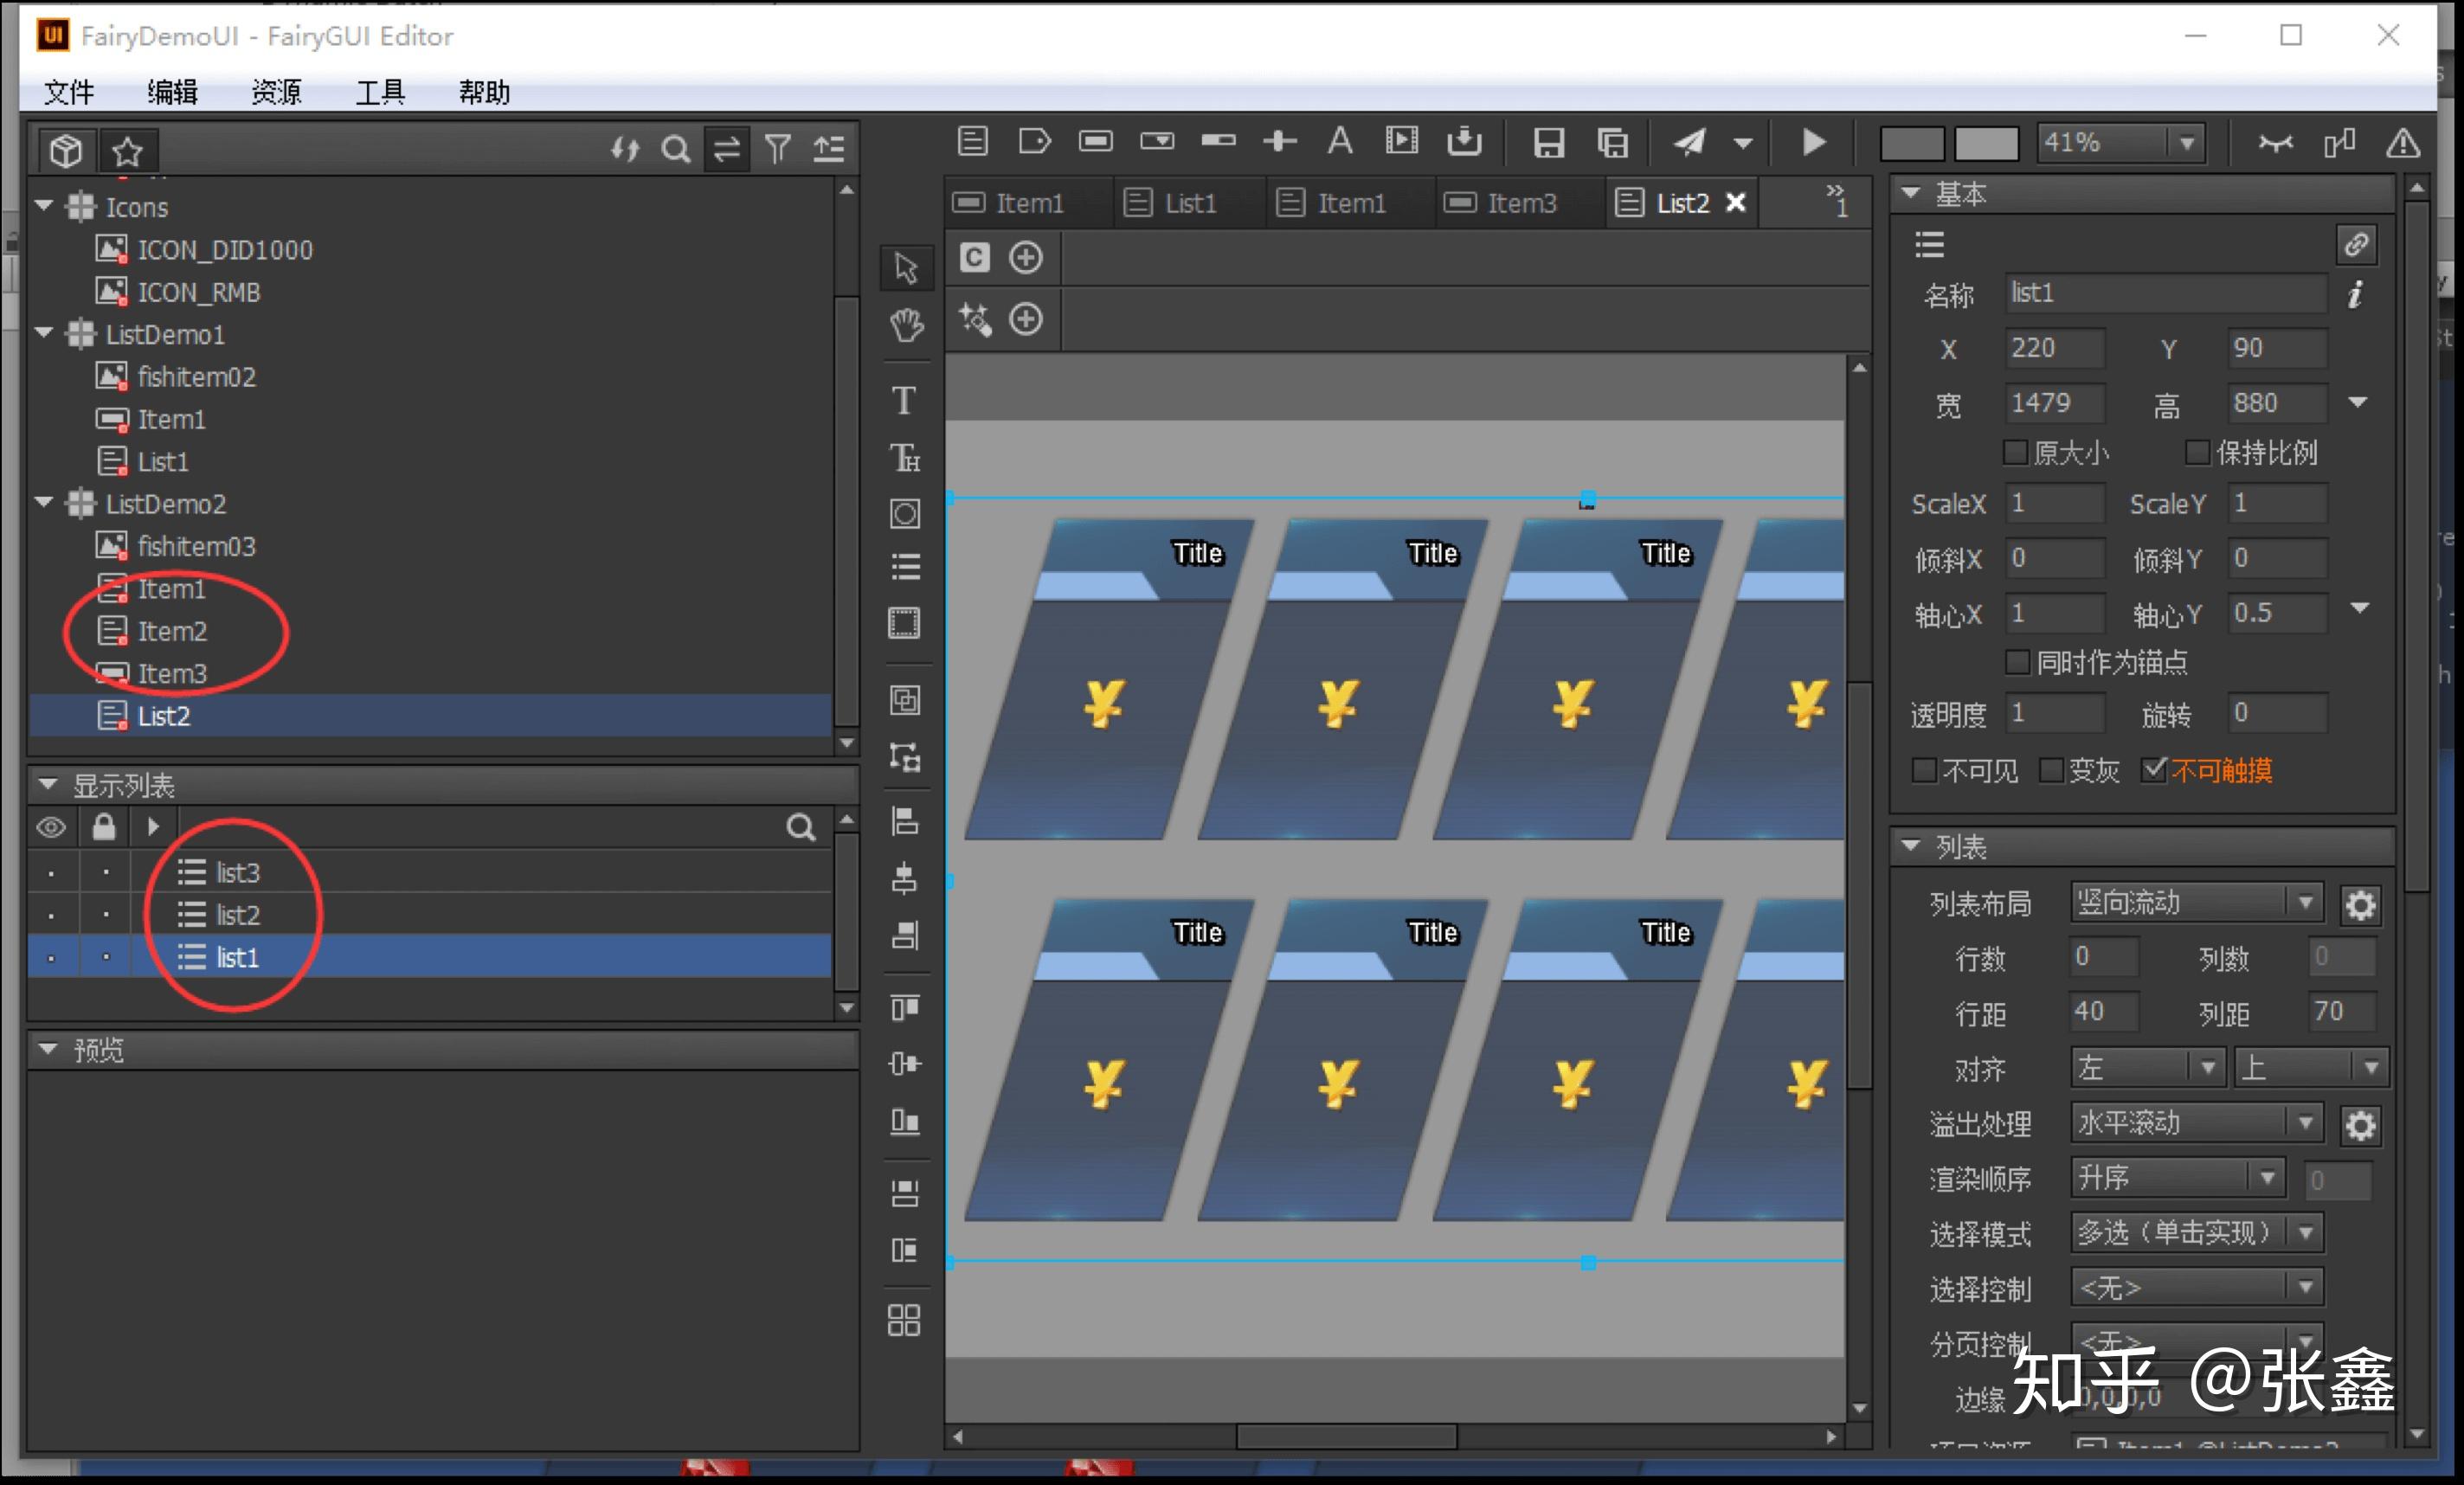
Task: Collapse the ListDemo2 package node
Action: coord(44,503)
